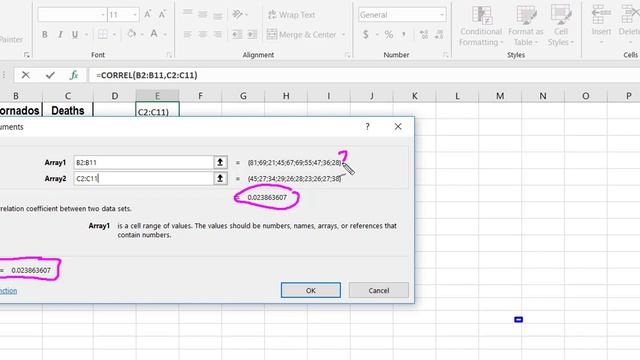Click Insert cells button
This screenshot has width=640, height=360.
coord(601,24)
